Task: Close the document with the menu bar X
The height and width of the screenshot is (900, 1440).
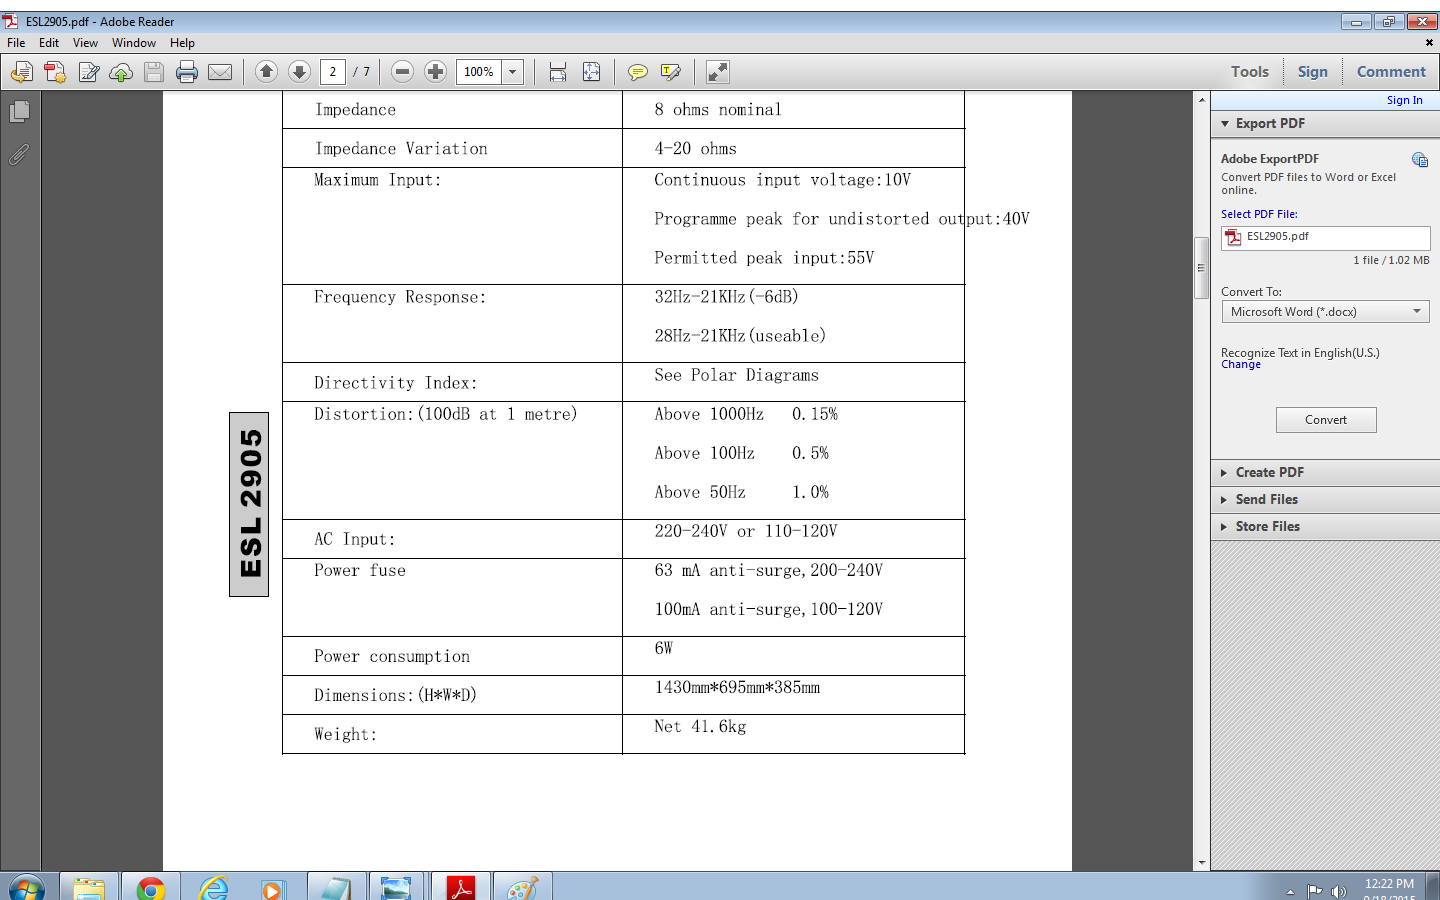Action: 1429,43
